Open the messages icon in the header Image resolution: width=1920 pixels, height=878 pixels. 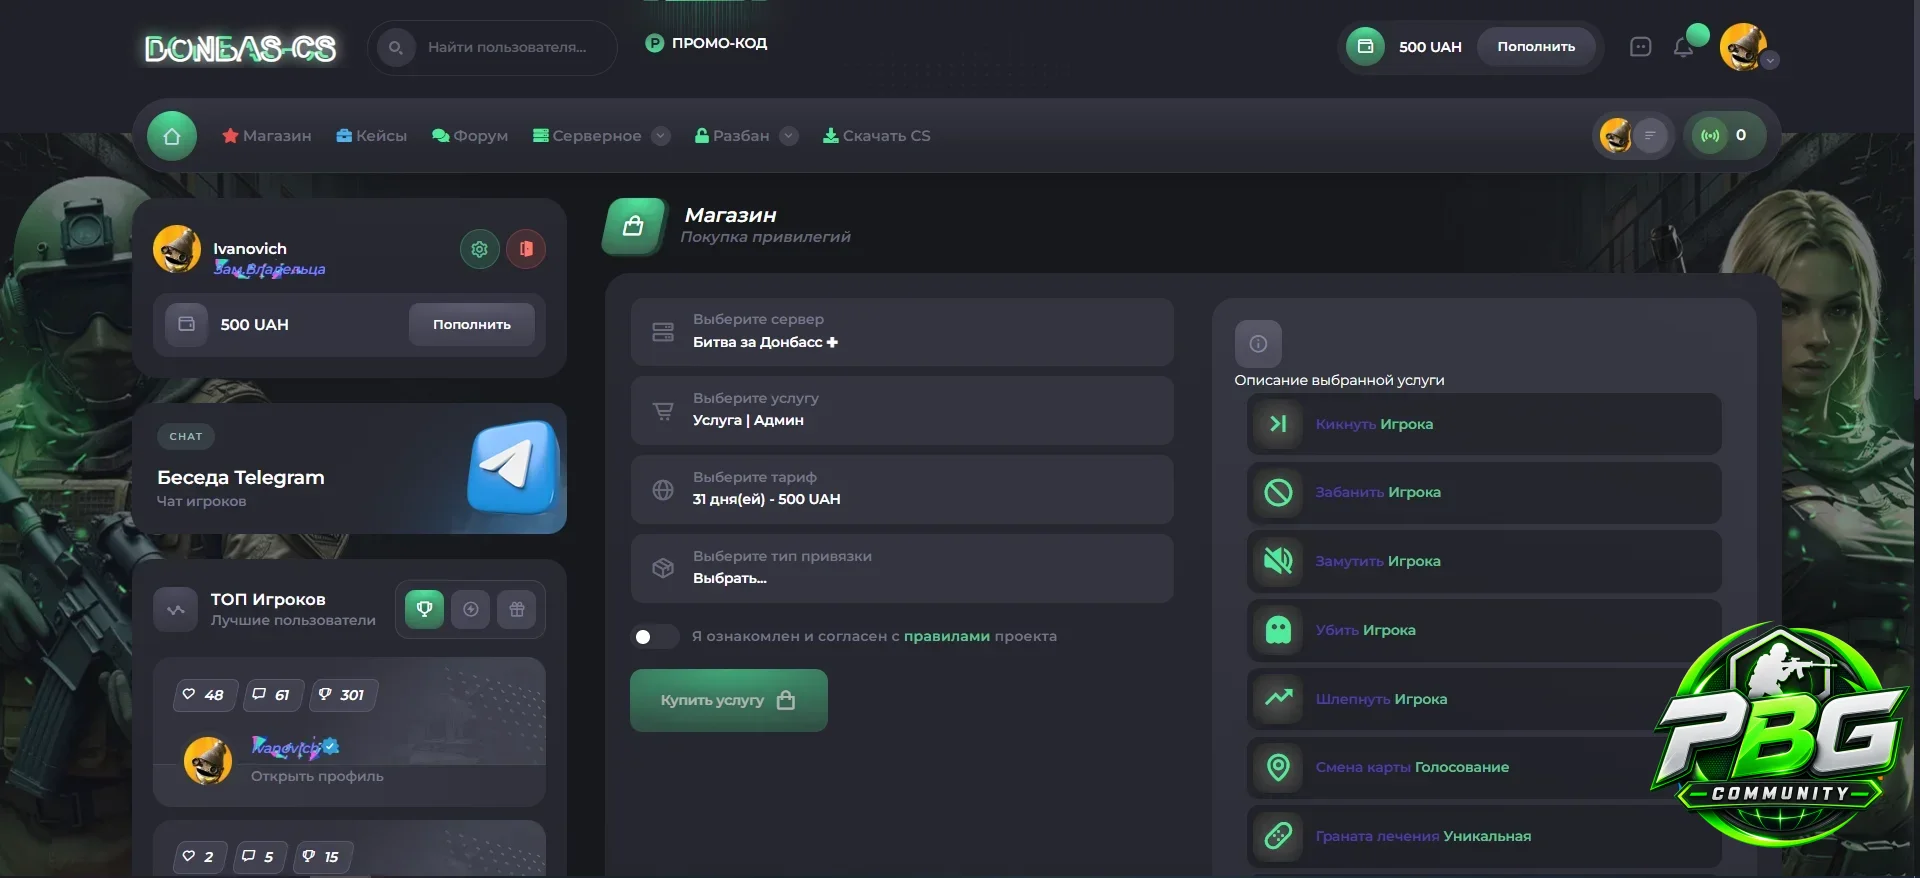click(x=1640, y=47)
